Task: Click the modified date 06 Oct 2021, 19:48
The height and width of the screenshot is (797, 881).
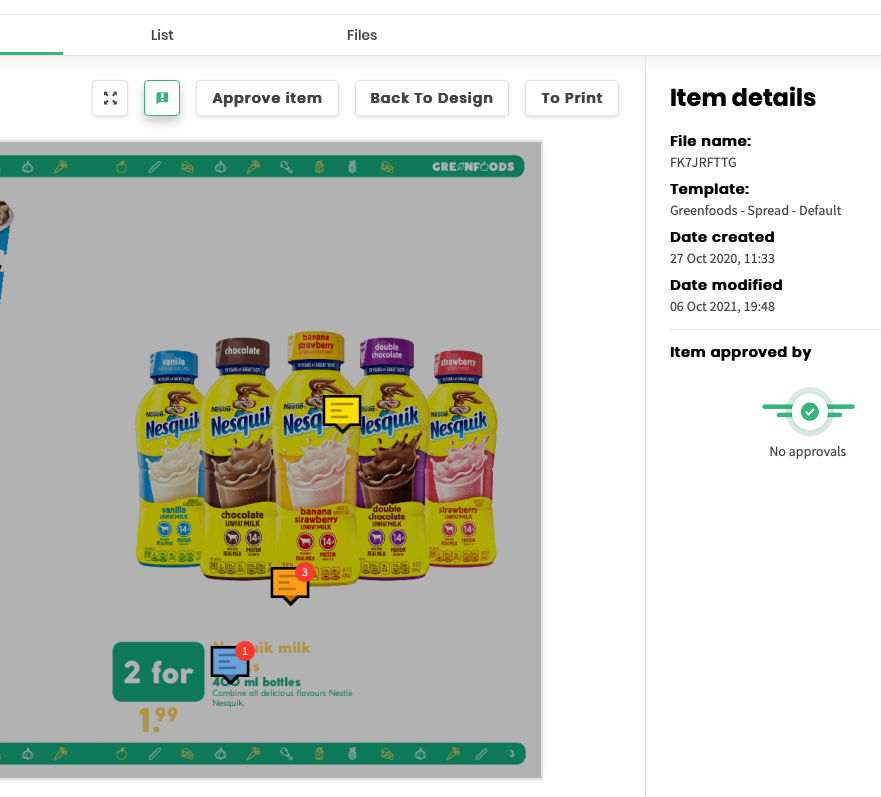Action: click(722, 306)
